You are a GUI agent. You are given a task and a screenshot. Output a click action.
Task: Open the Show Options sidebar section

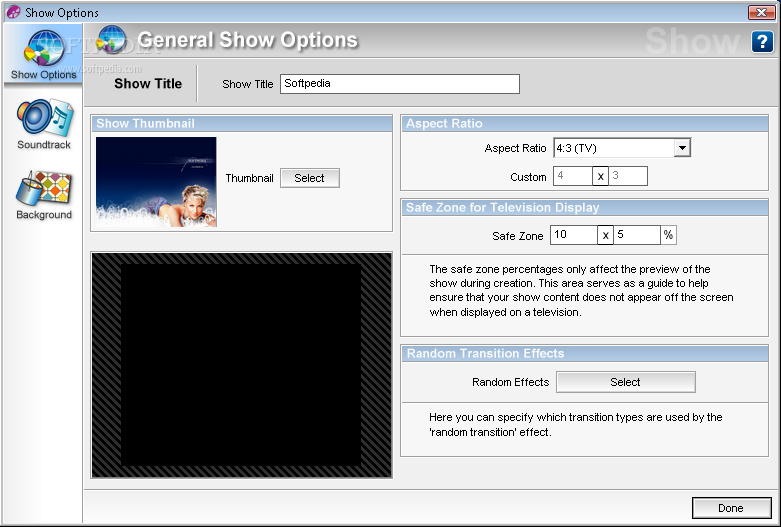(43, 55)
